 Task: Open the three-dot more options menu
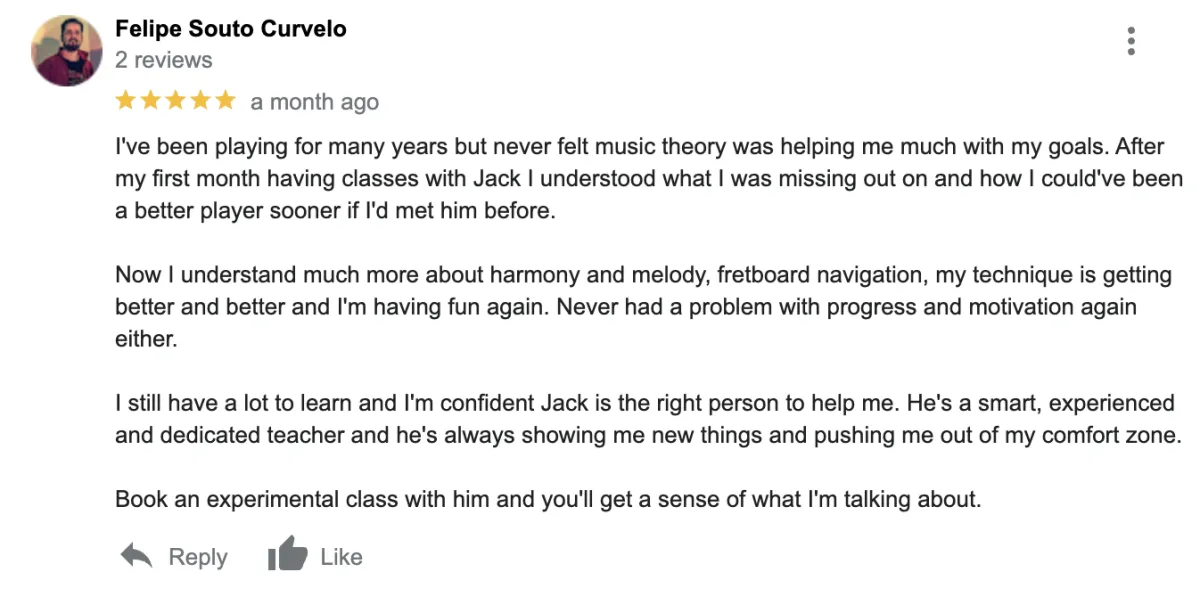[1131, 41]
